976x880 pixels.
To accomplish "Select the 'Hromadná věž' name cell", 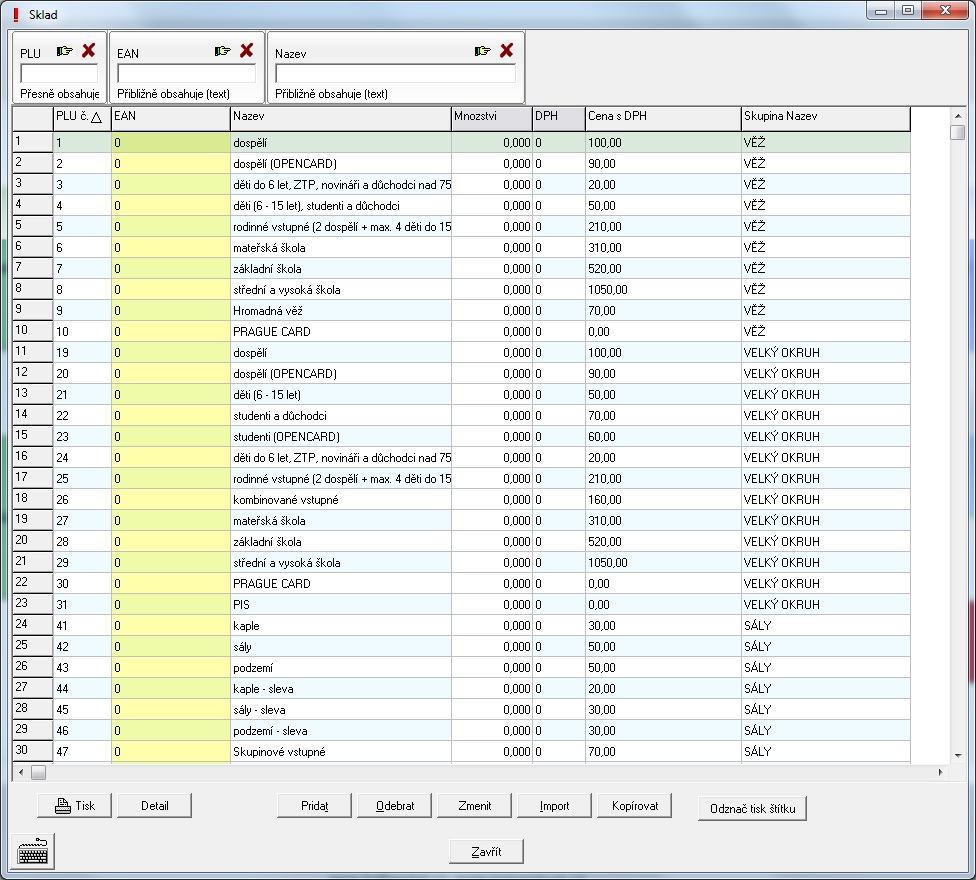I will [340, 311].
